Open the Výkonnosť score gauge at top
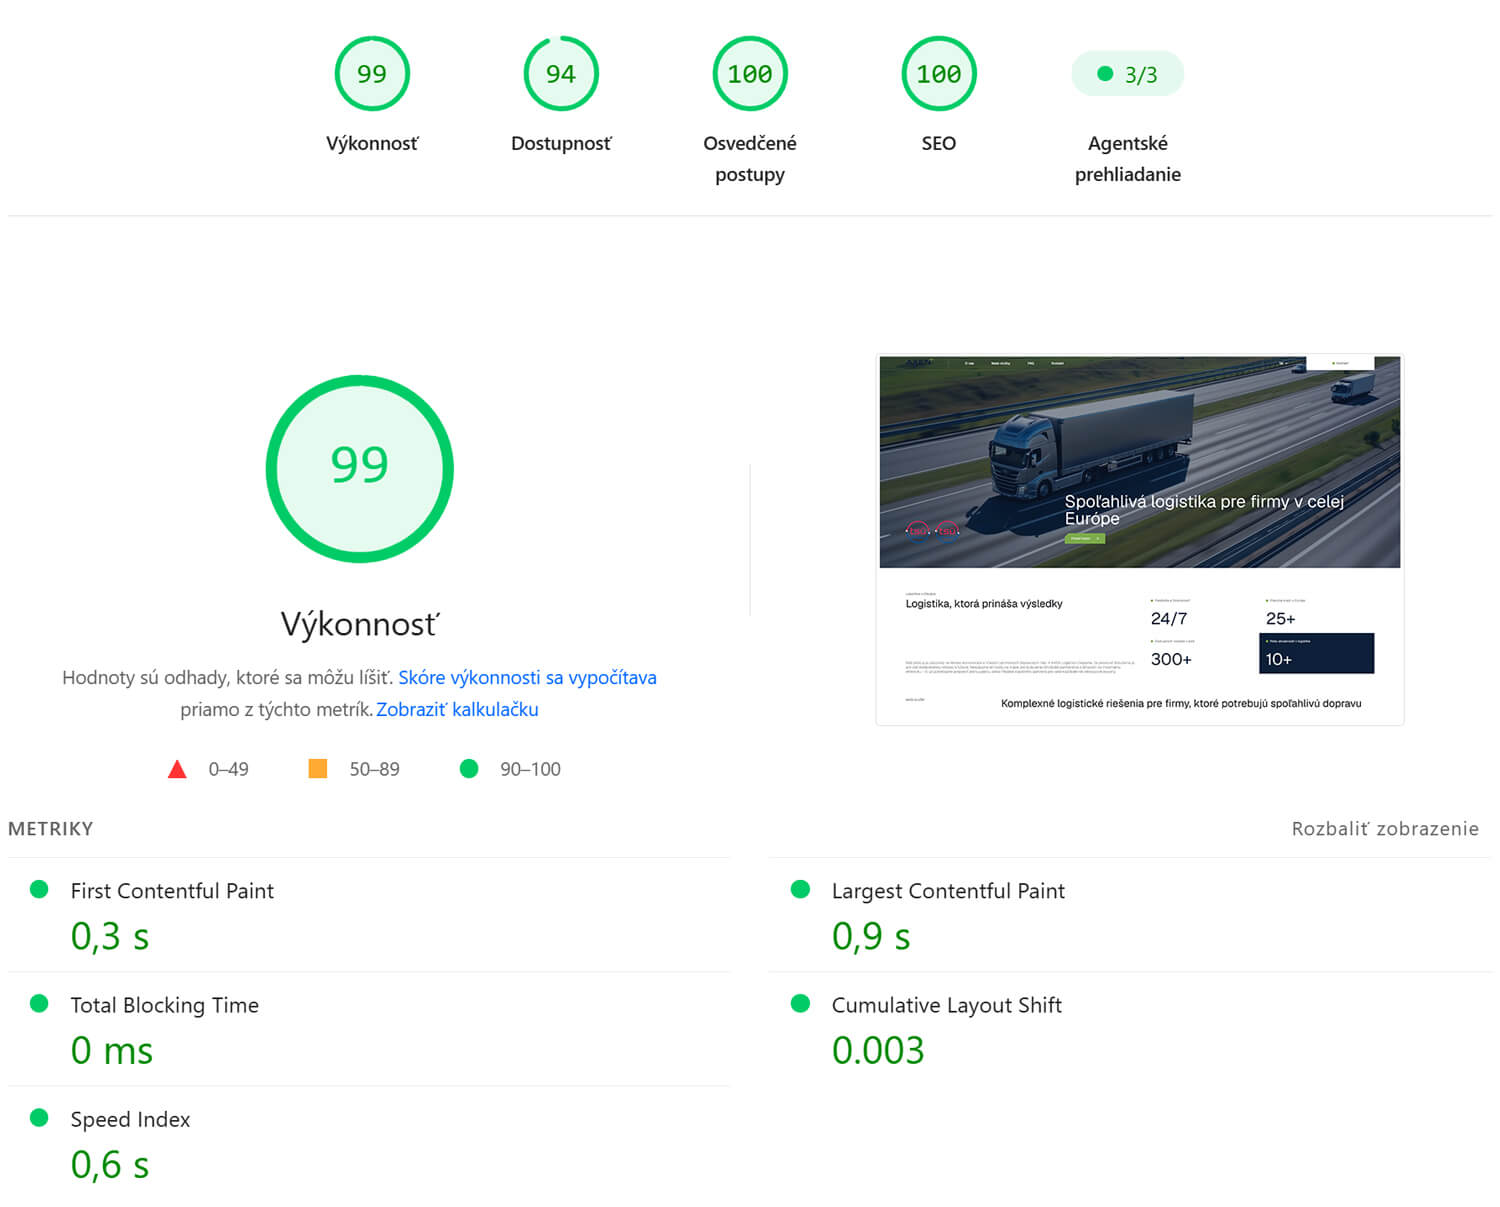 point(372,74)
